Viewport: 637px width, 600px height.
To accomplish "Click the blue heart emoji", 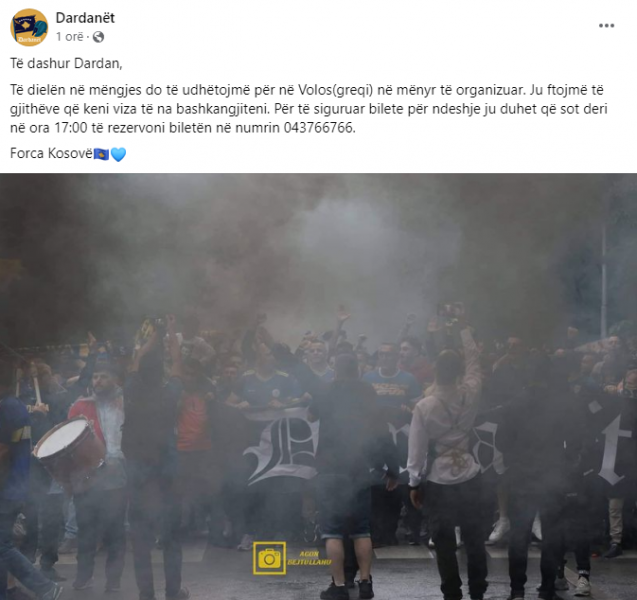I will click(118, 154).
